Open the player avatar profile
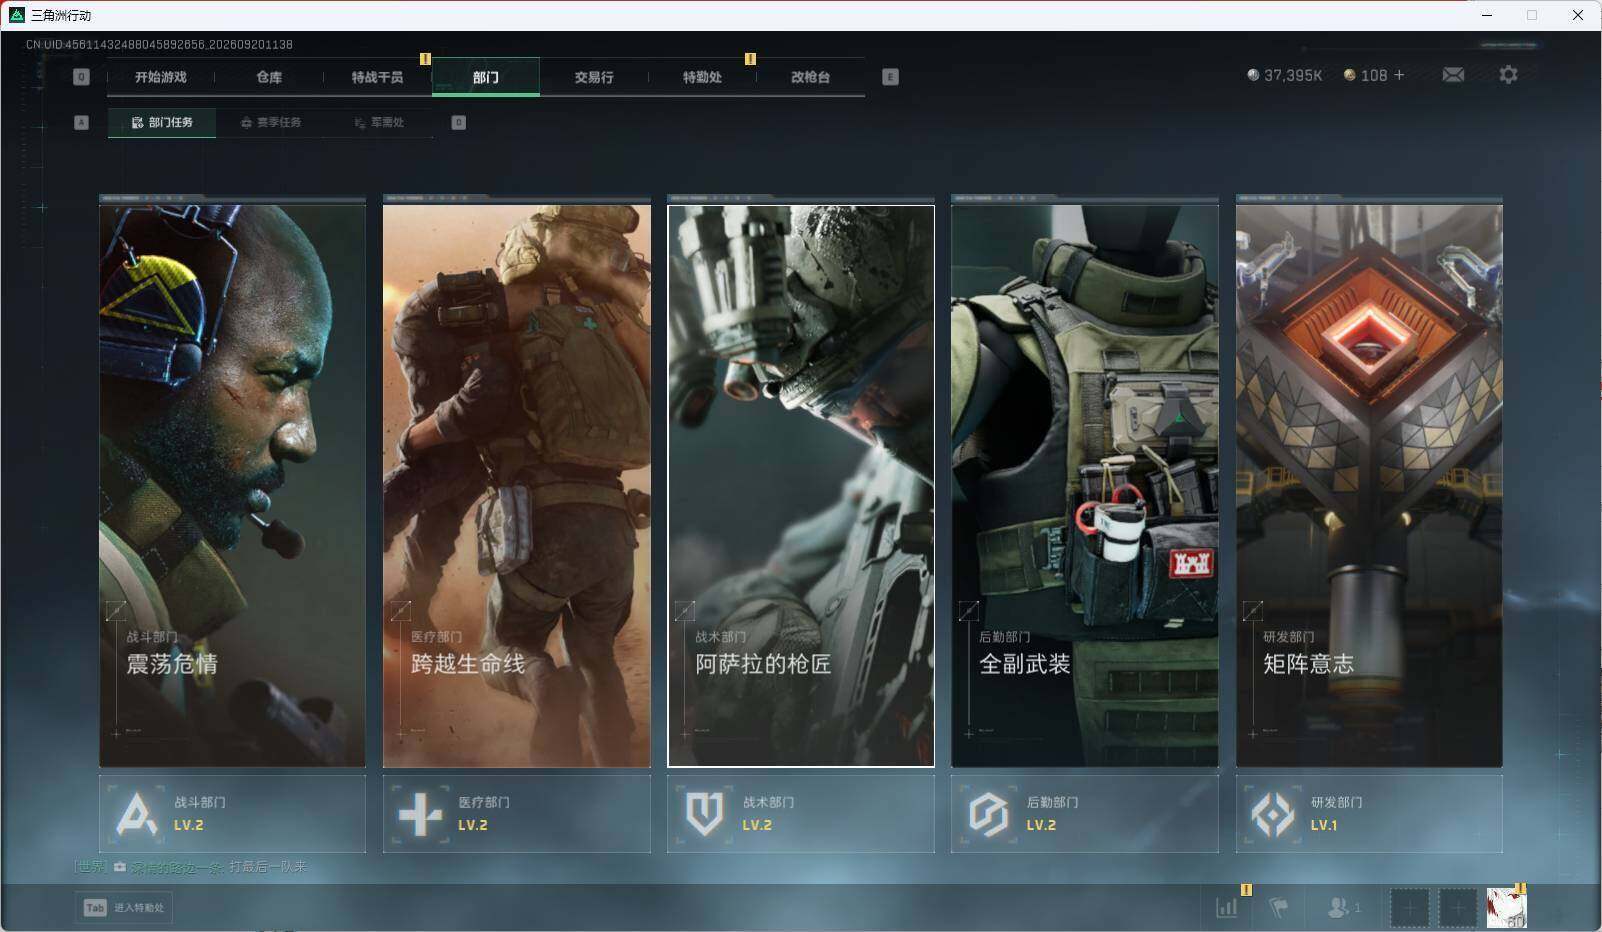The image size is (1602, 932). [x=1506, y=908]
